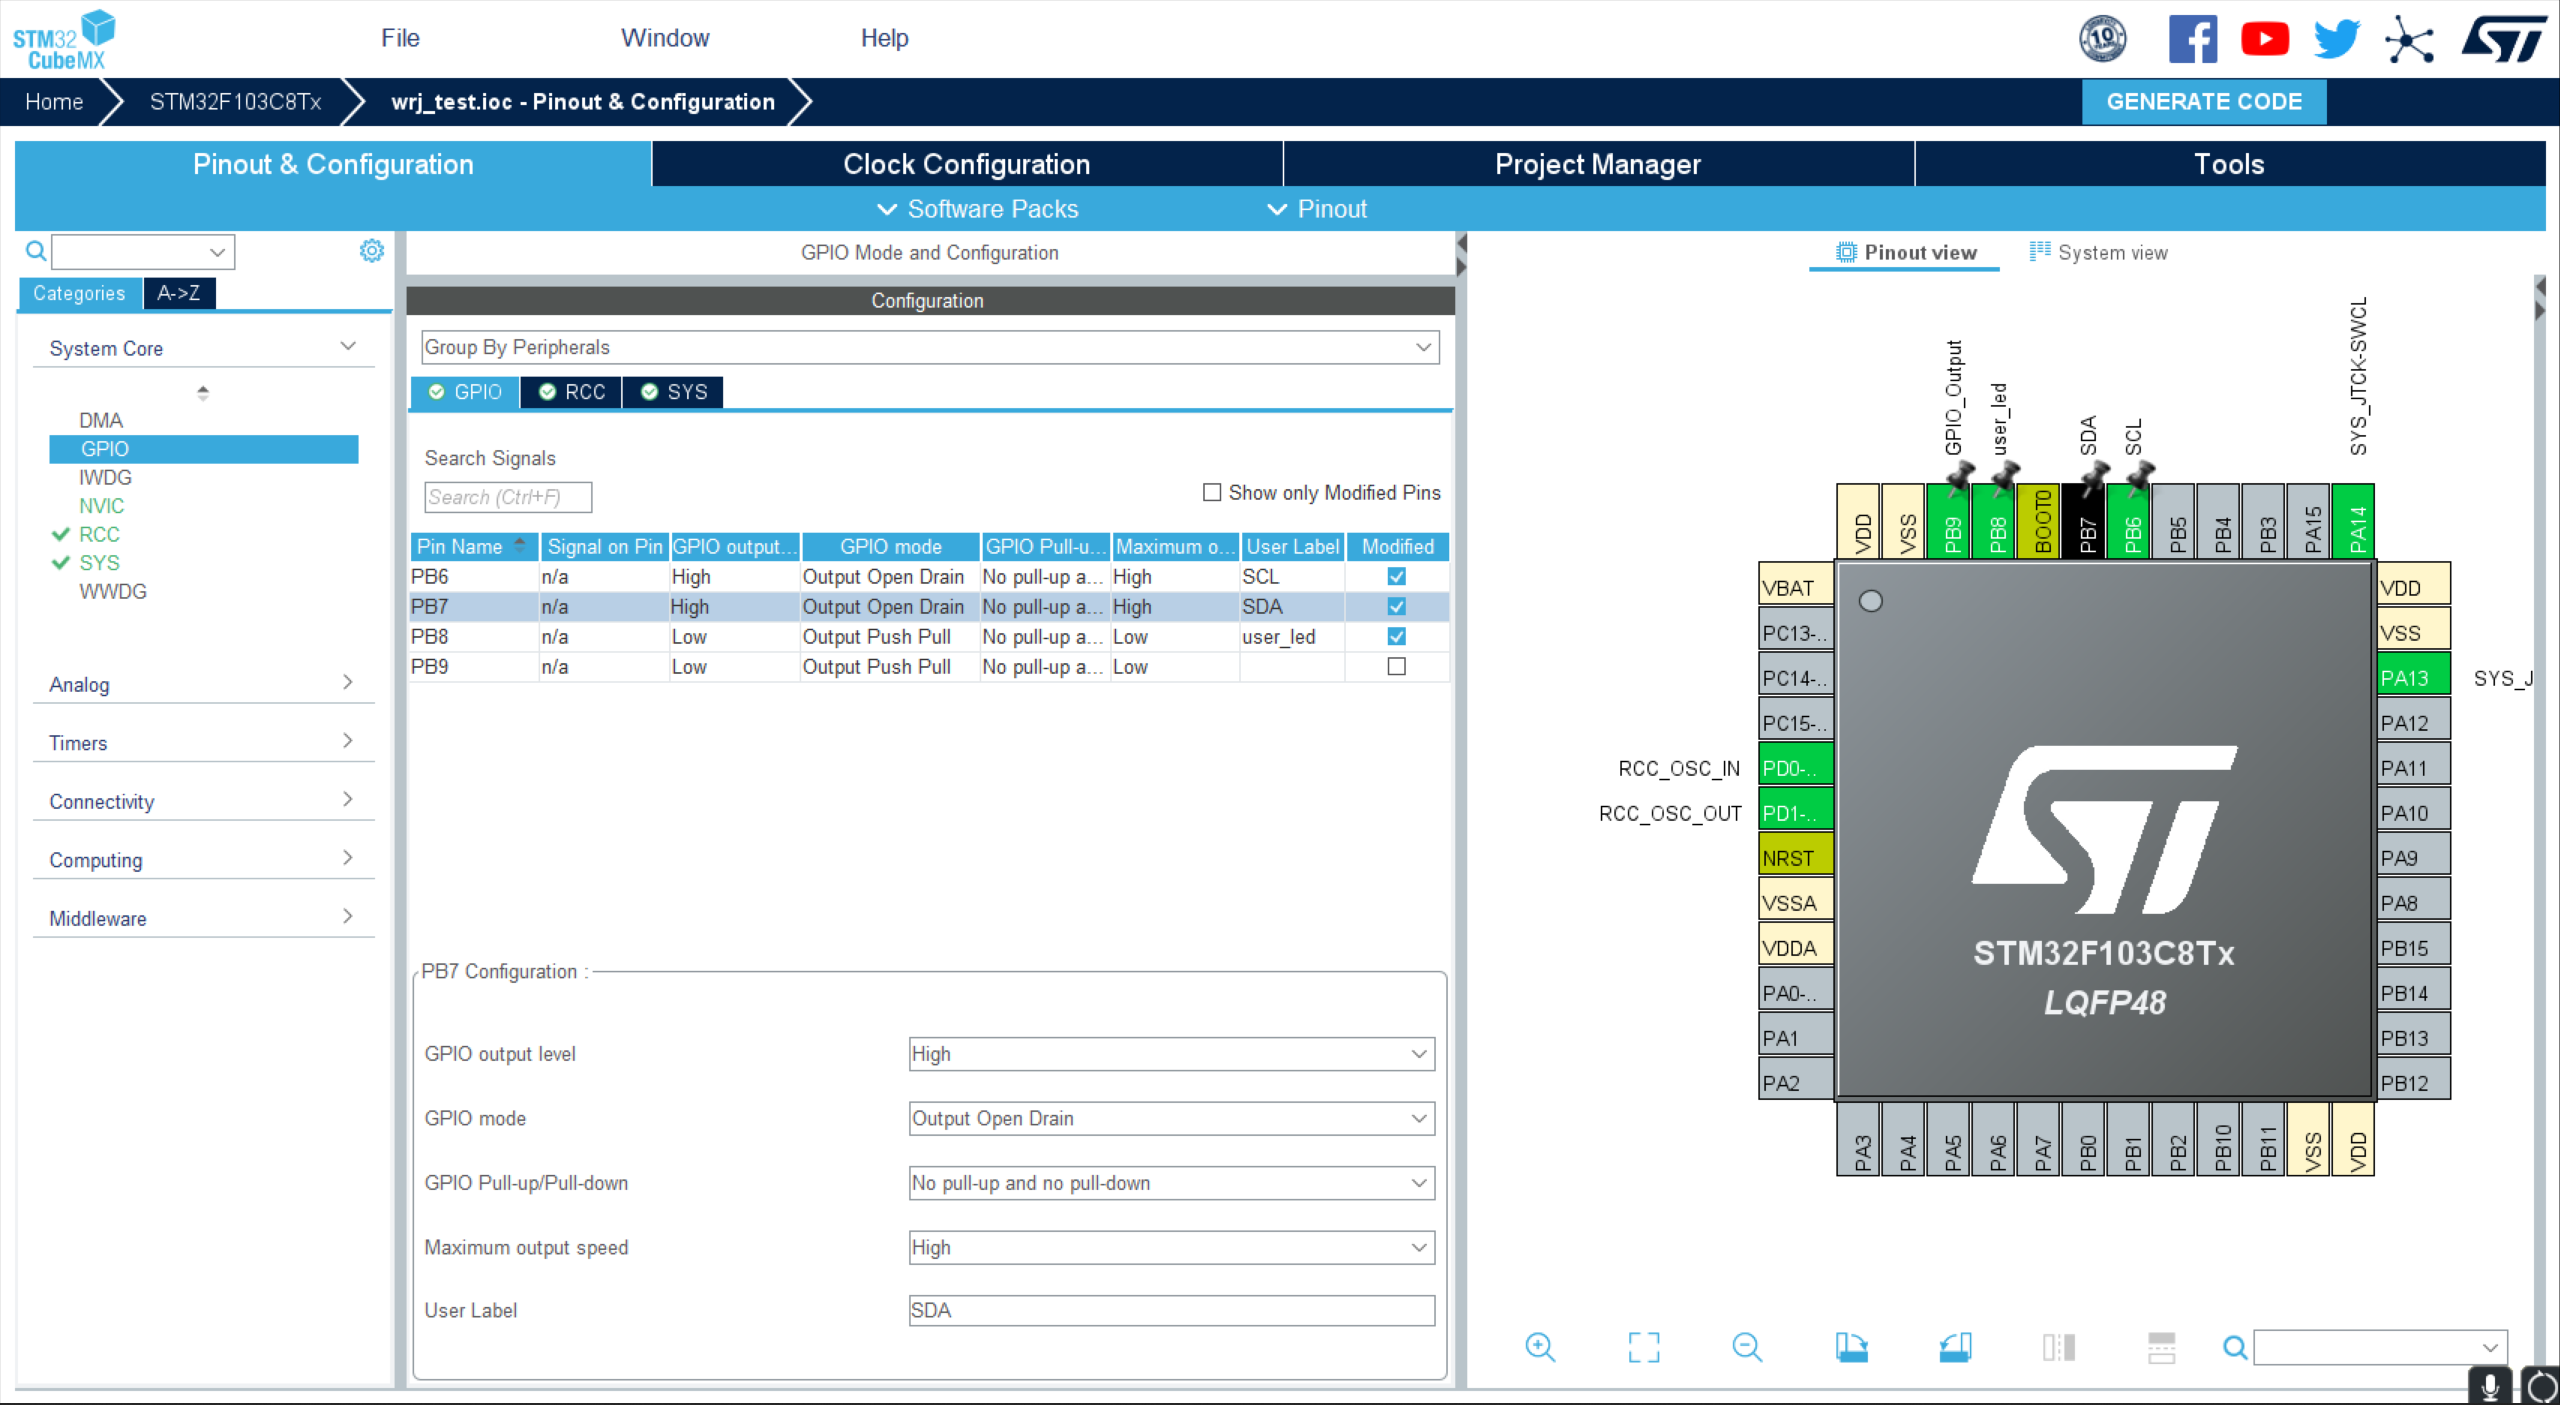The width and height of the screenshot is (2560, 1405).
Task: Zoom in on the chip pinout
Action: (x=1540, y=1347)
